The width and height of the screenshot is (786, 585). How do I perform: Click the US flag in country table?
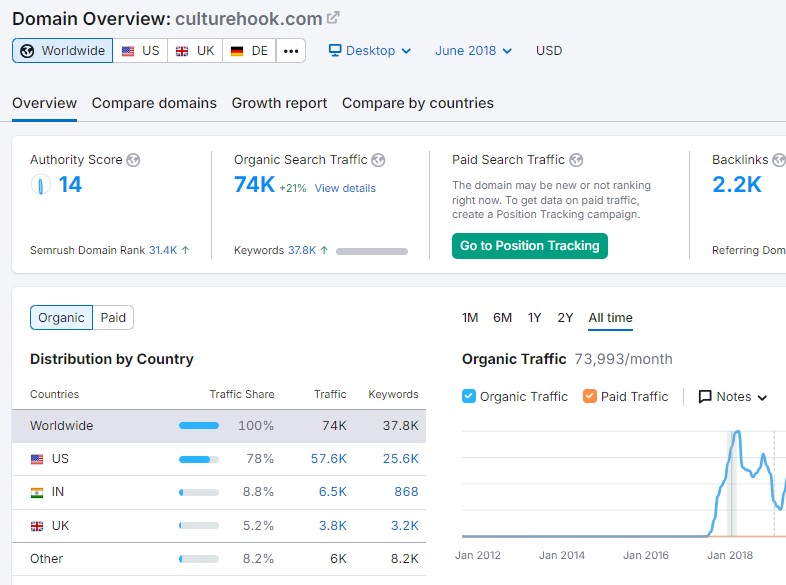click(x=37, y=459)
